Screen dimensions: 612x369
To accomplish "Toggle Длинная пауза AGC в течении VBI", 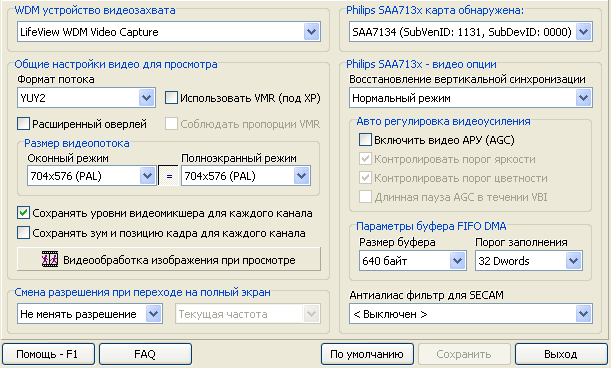I will click(365, 196).
